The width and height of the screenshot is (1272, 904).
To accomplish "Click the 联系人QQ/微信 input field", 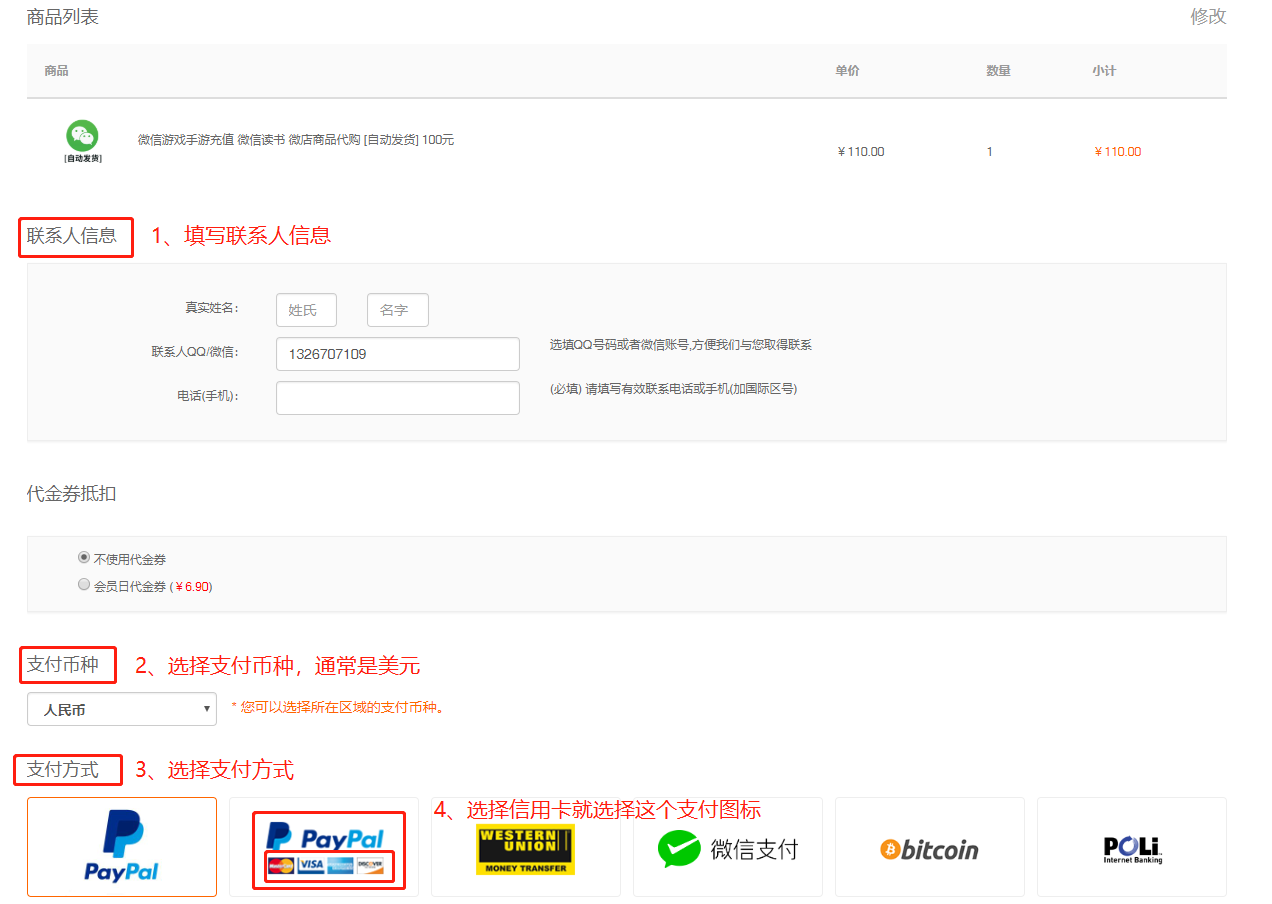I will (x=398, y=354).
